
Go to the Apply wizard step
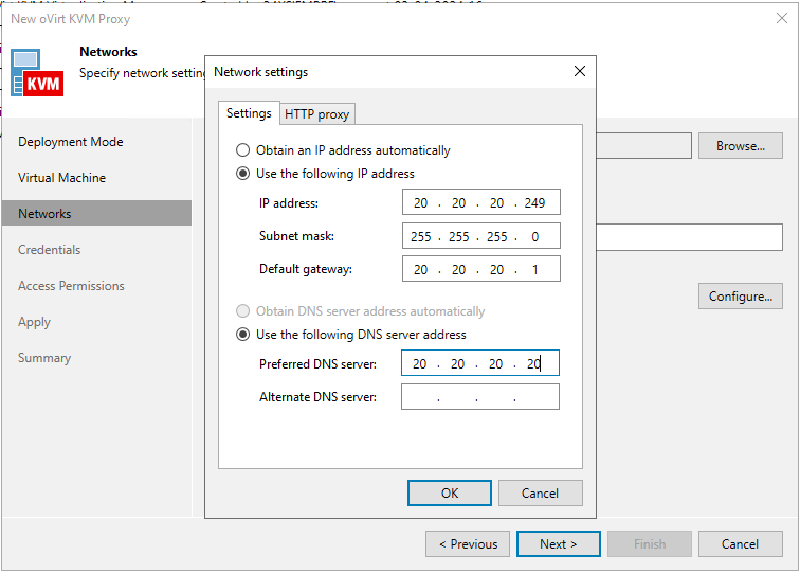point(34,322)
